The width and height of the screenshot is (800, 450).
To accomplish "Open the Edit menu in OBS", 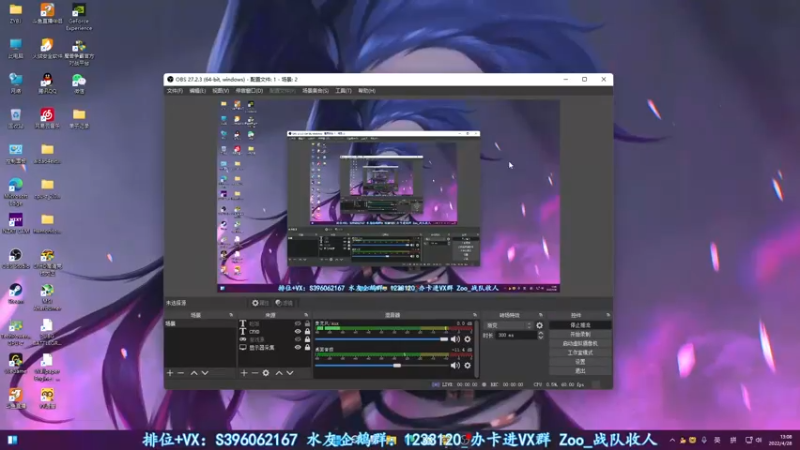I will coord(197,91).
